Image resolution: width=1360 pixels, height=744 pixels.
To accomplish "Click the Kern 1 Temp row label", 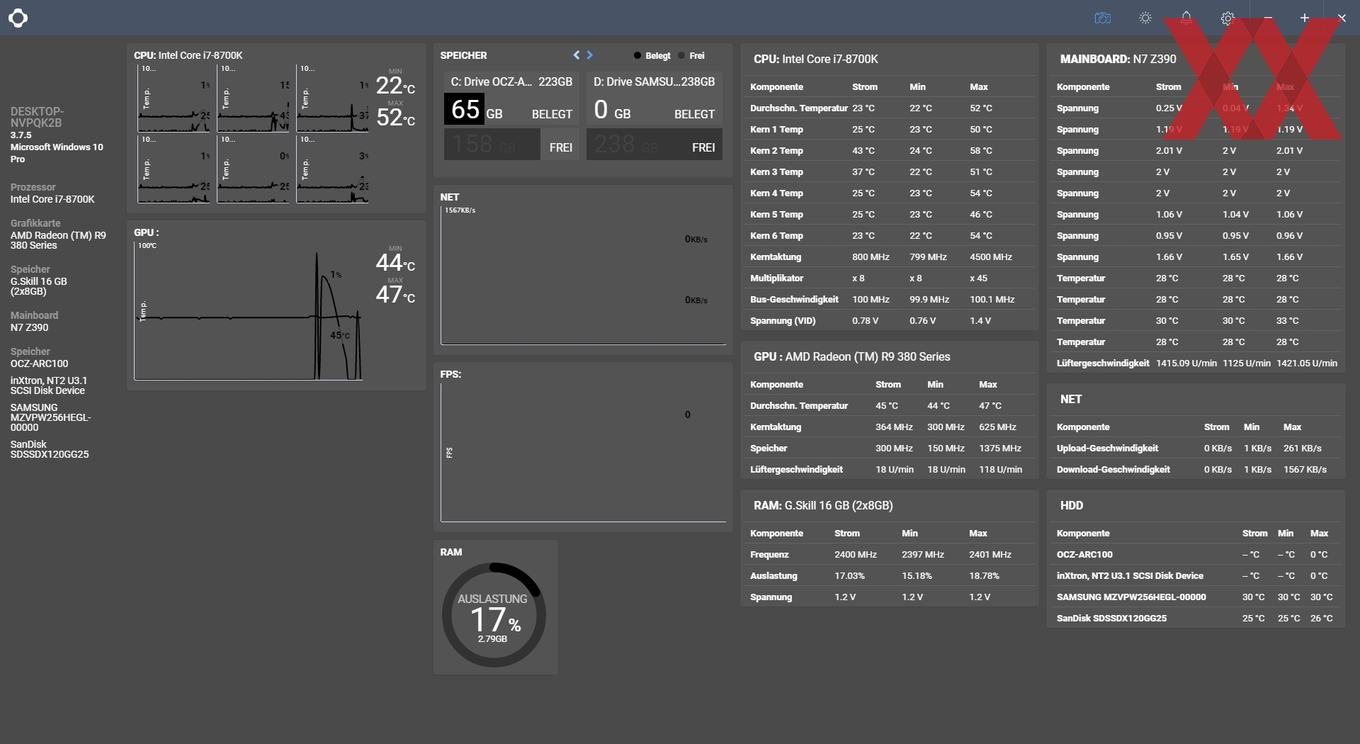I will (x=776, y=129).
